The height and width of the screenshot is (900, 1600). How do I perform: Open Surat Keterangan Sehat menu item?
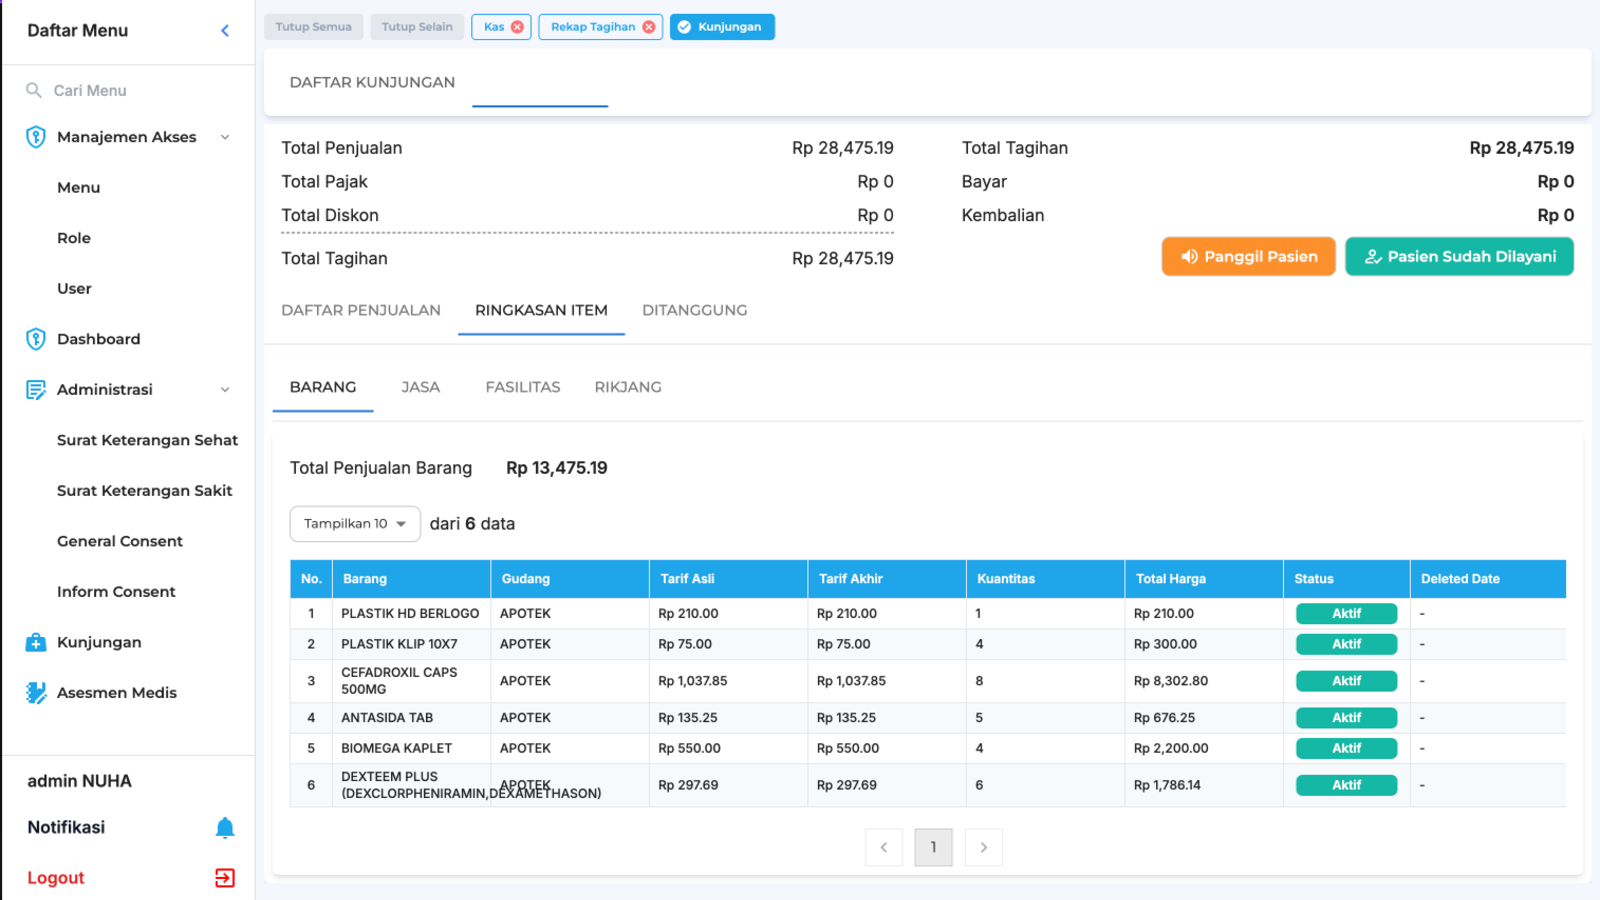147,440
